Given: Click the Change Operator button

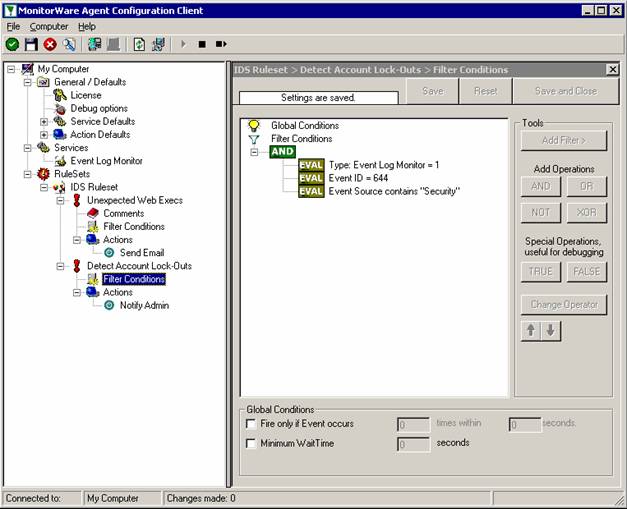Looking at the screenshot, I should pos(564,305).
